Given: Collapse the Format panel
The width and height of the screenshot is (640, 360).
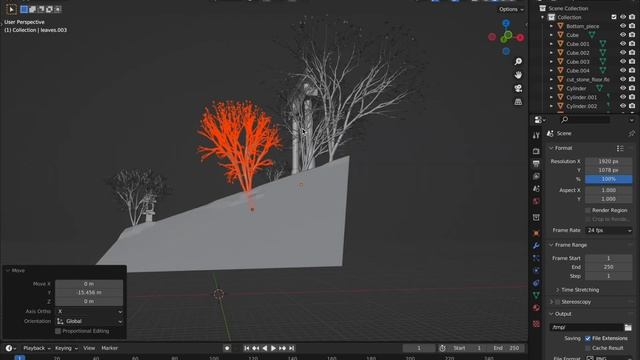Looking at the screenshot, I should click(x=551, y=148).
